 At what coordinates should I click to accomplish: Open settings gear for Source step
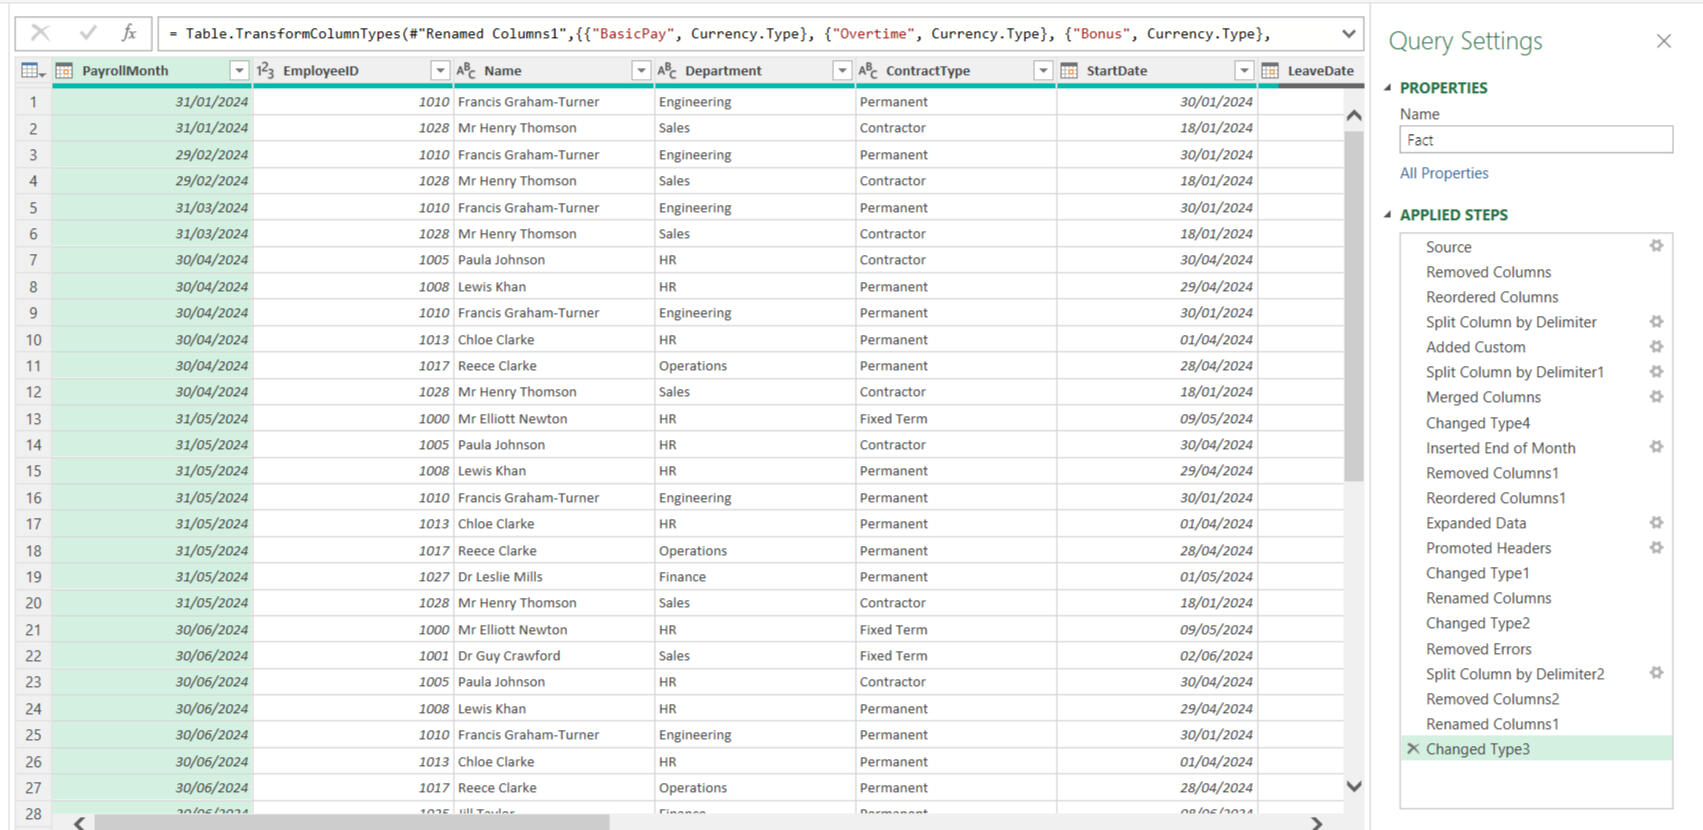(x=1656, y=246)
